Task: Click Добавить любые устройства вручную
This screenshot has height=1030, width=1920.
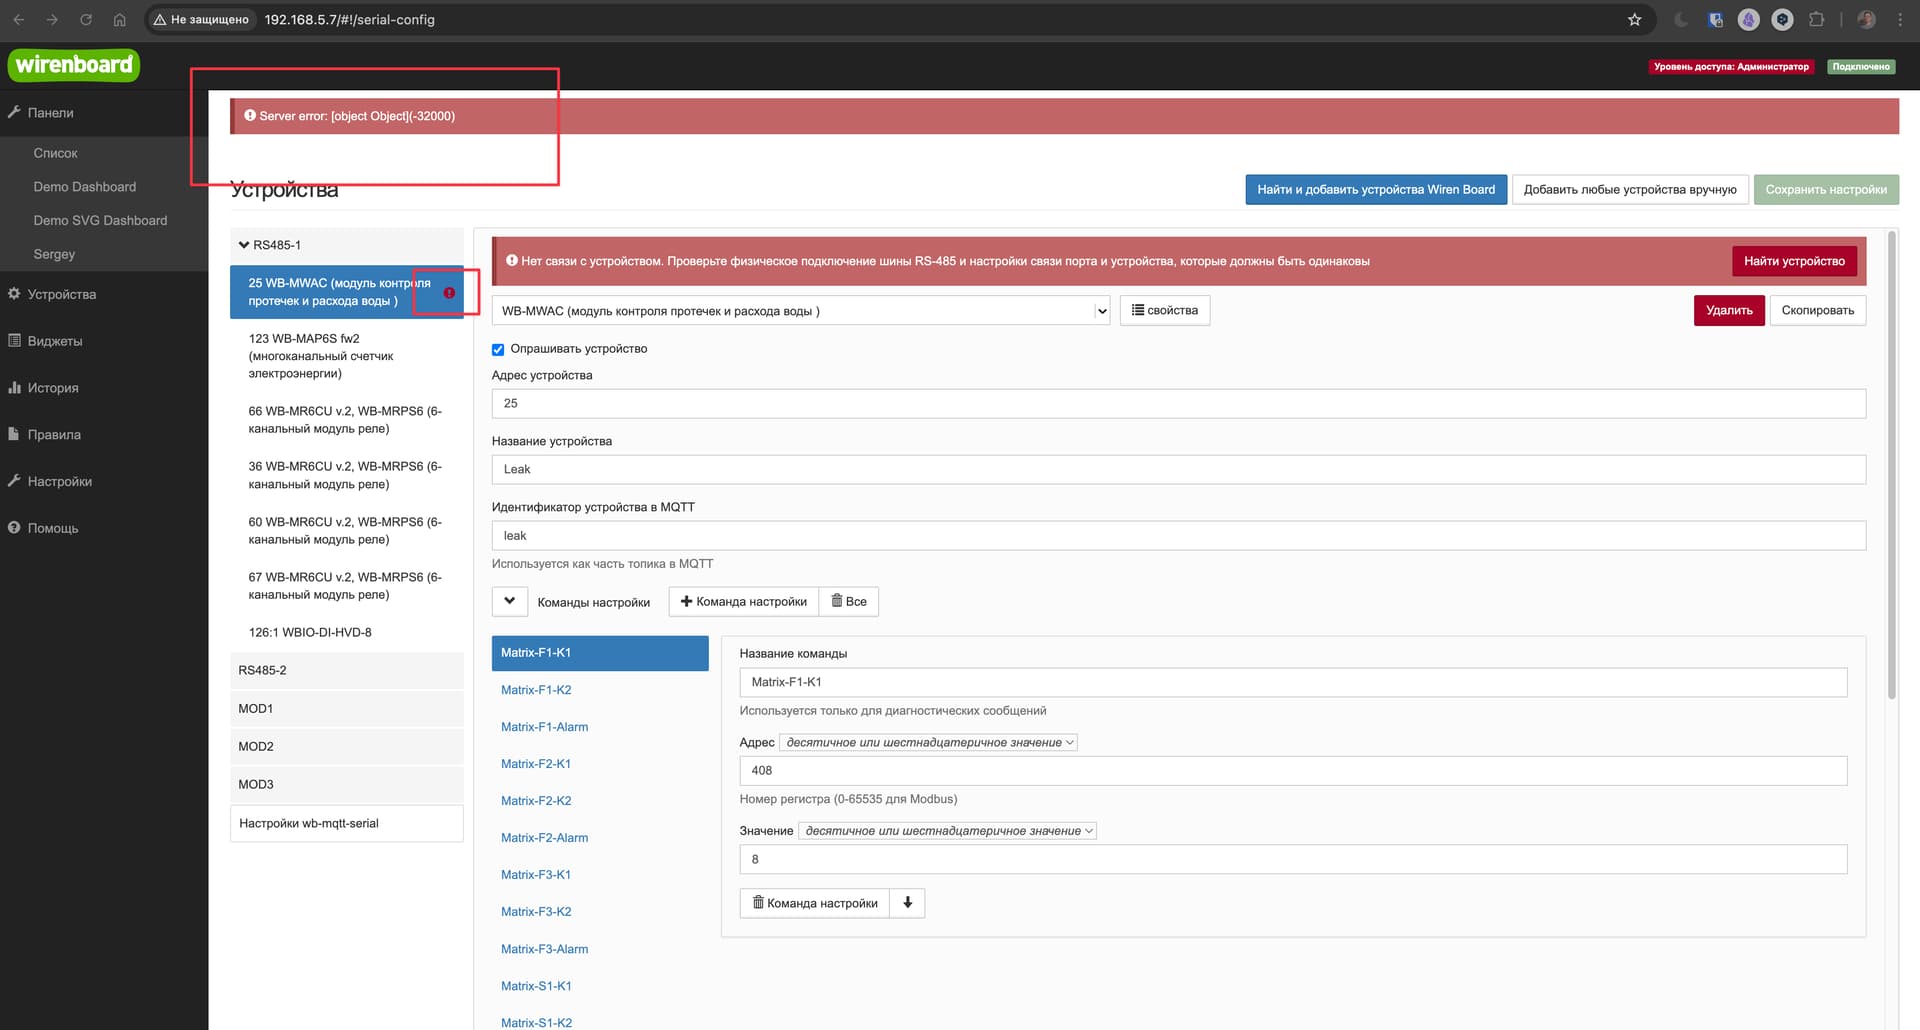Action: [x=1630, y=189]
